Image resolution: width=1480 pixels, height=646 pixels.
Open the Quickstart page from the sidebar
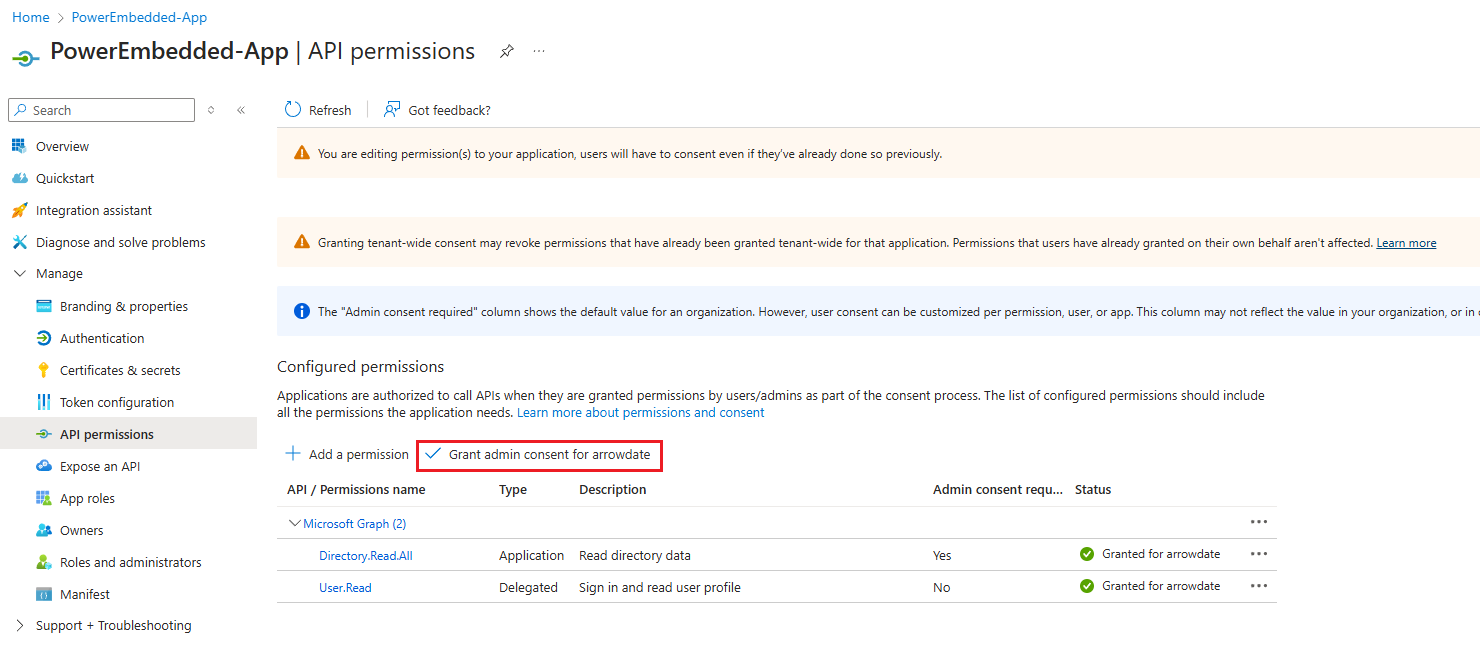[65, 178]
